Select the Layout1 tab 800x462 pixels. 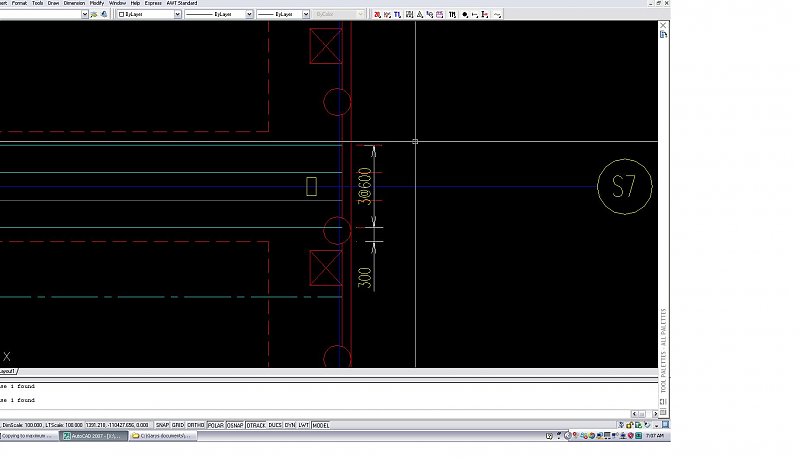8,371
